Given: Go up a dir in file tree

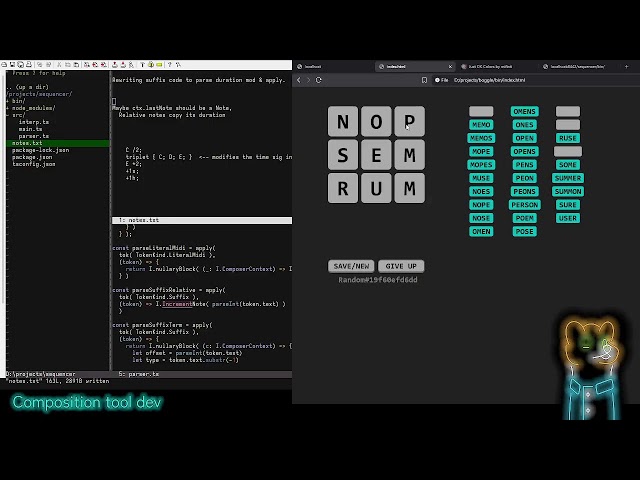Looking at the screenshot, I should [x=27, y=87].
